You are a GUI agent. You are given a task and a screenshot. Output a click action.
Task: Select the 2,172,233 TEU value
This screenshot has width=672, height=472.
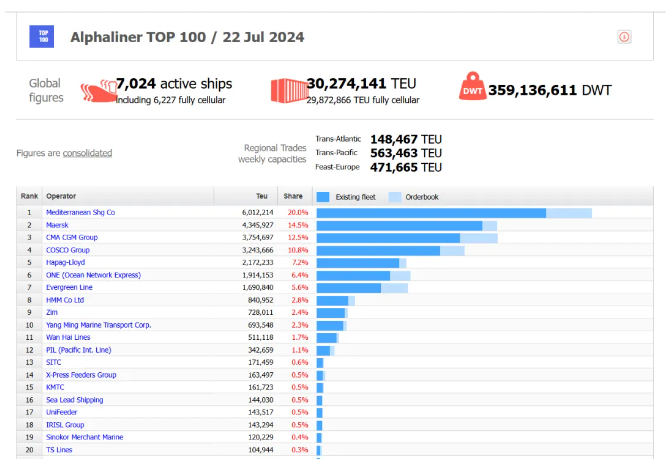(x=258, y=262)
